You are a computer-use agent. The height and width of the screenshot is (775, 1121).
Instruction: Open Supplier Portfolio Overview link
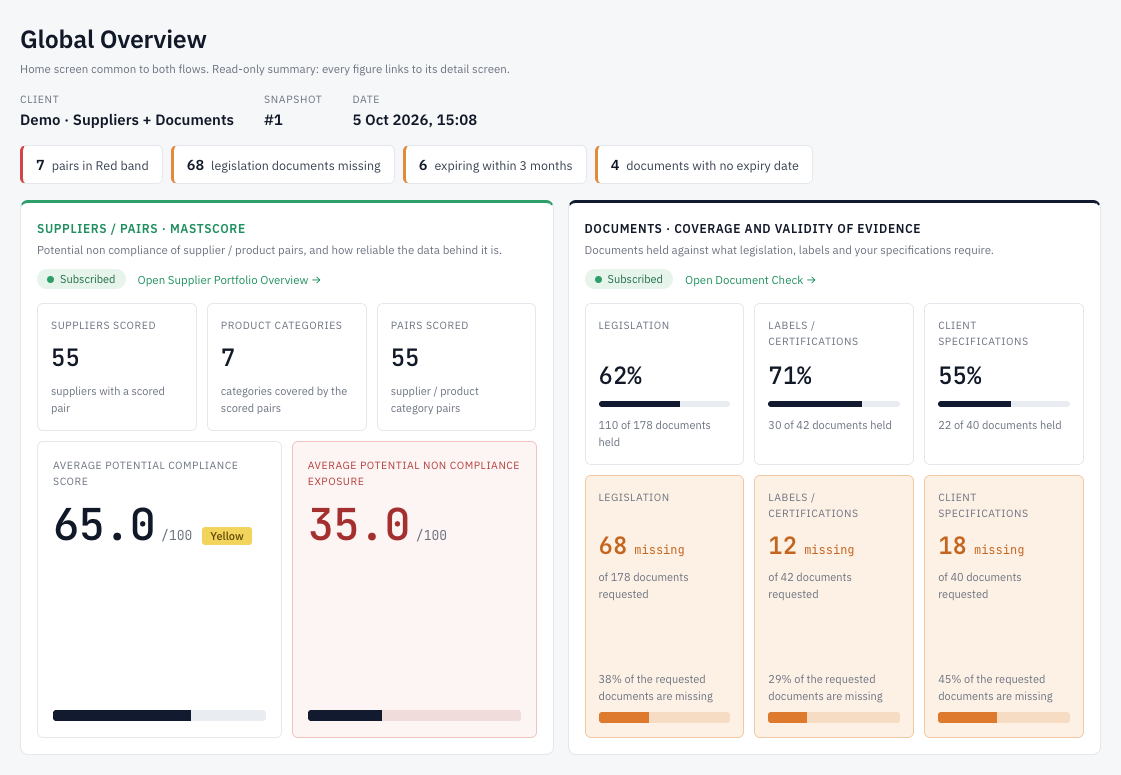point(229,280)
